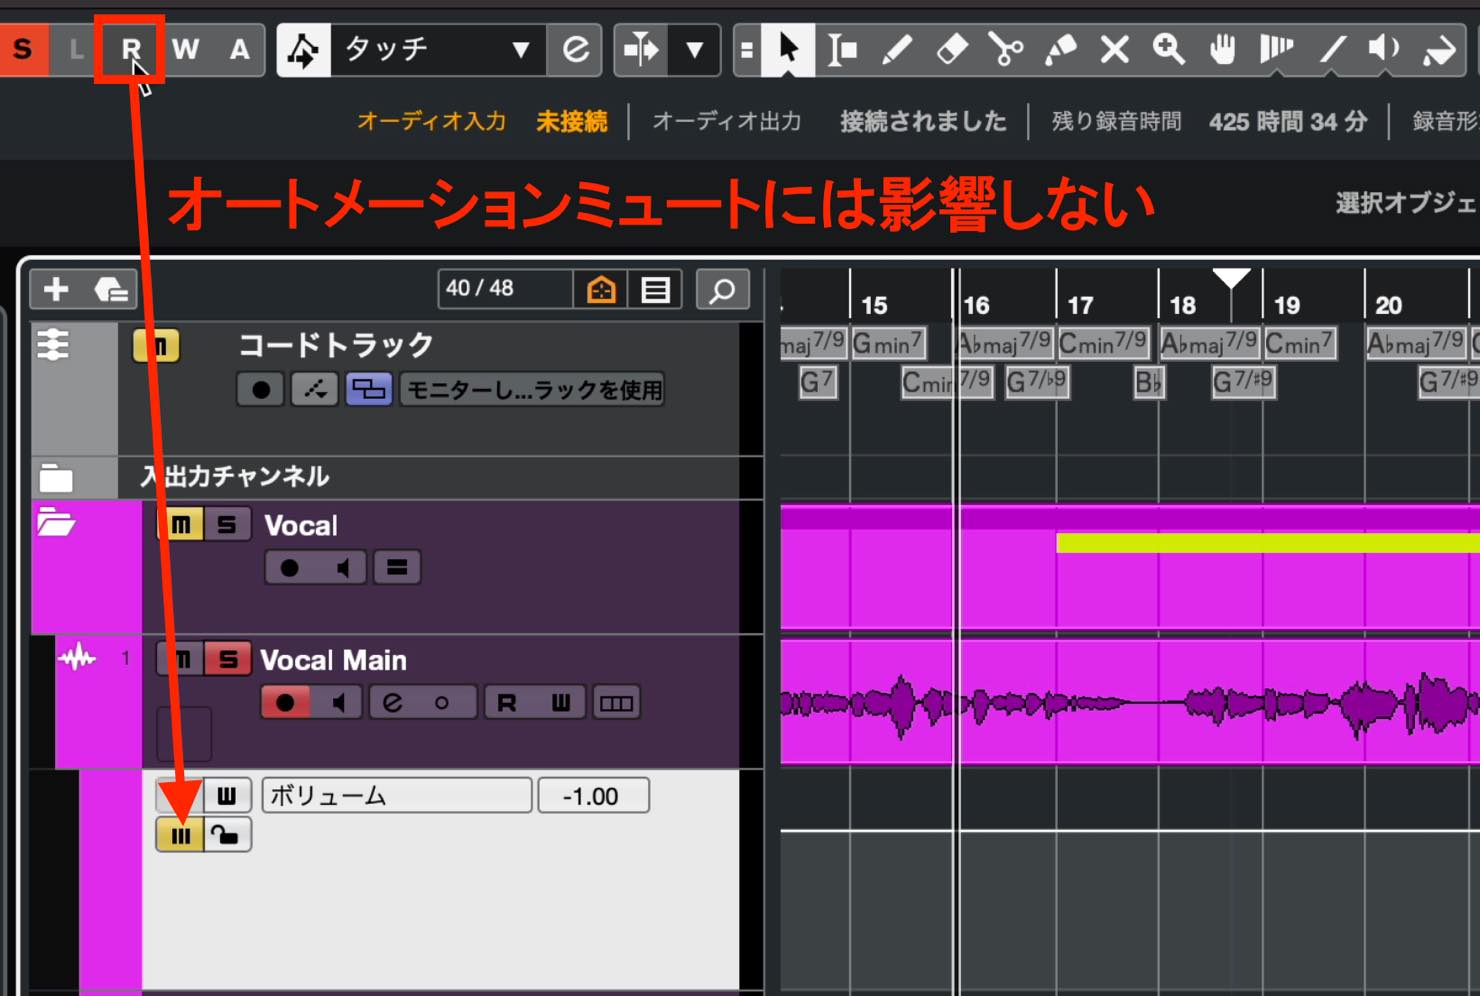The image size is (1480, 996).
Task: Activate global Write automation W button
Action: click(185, 49)
